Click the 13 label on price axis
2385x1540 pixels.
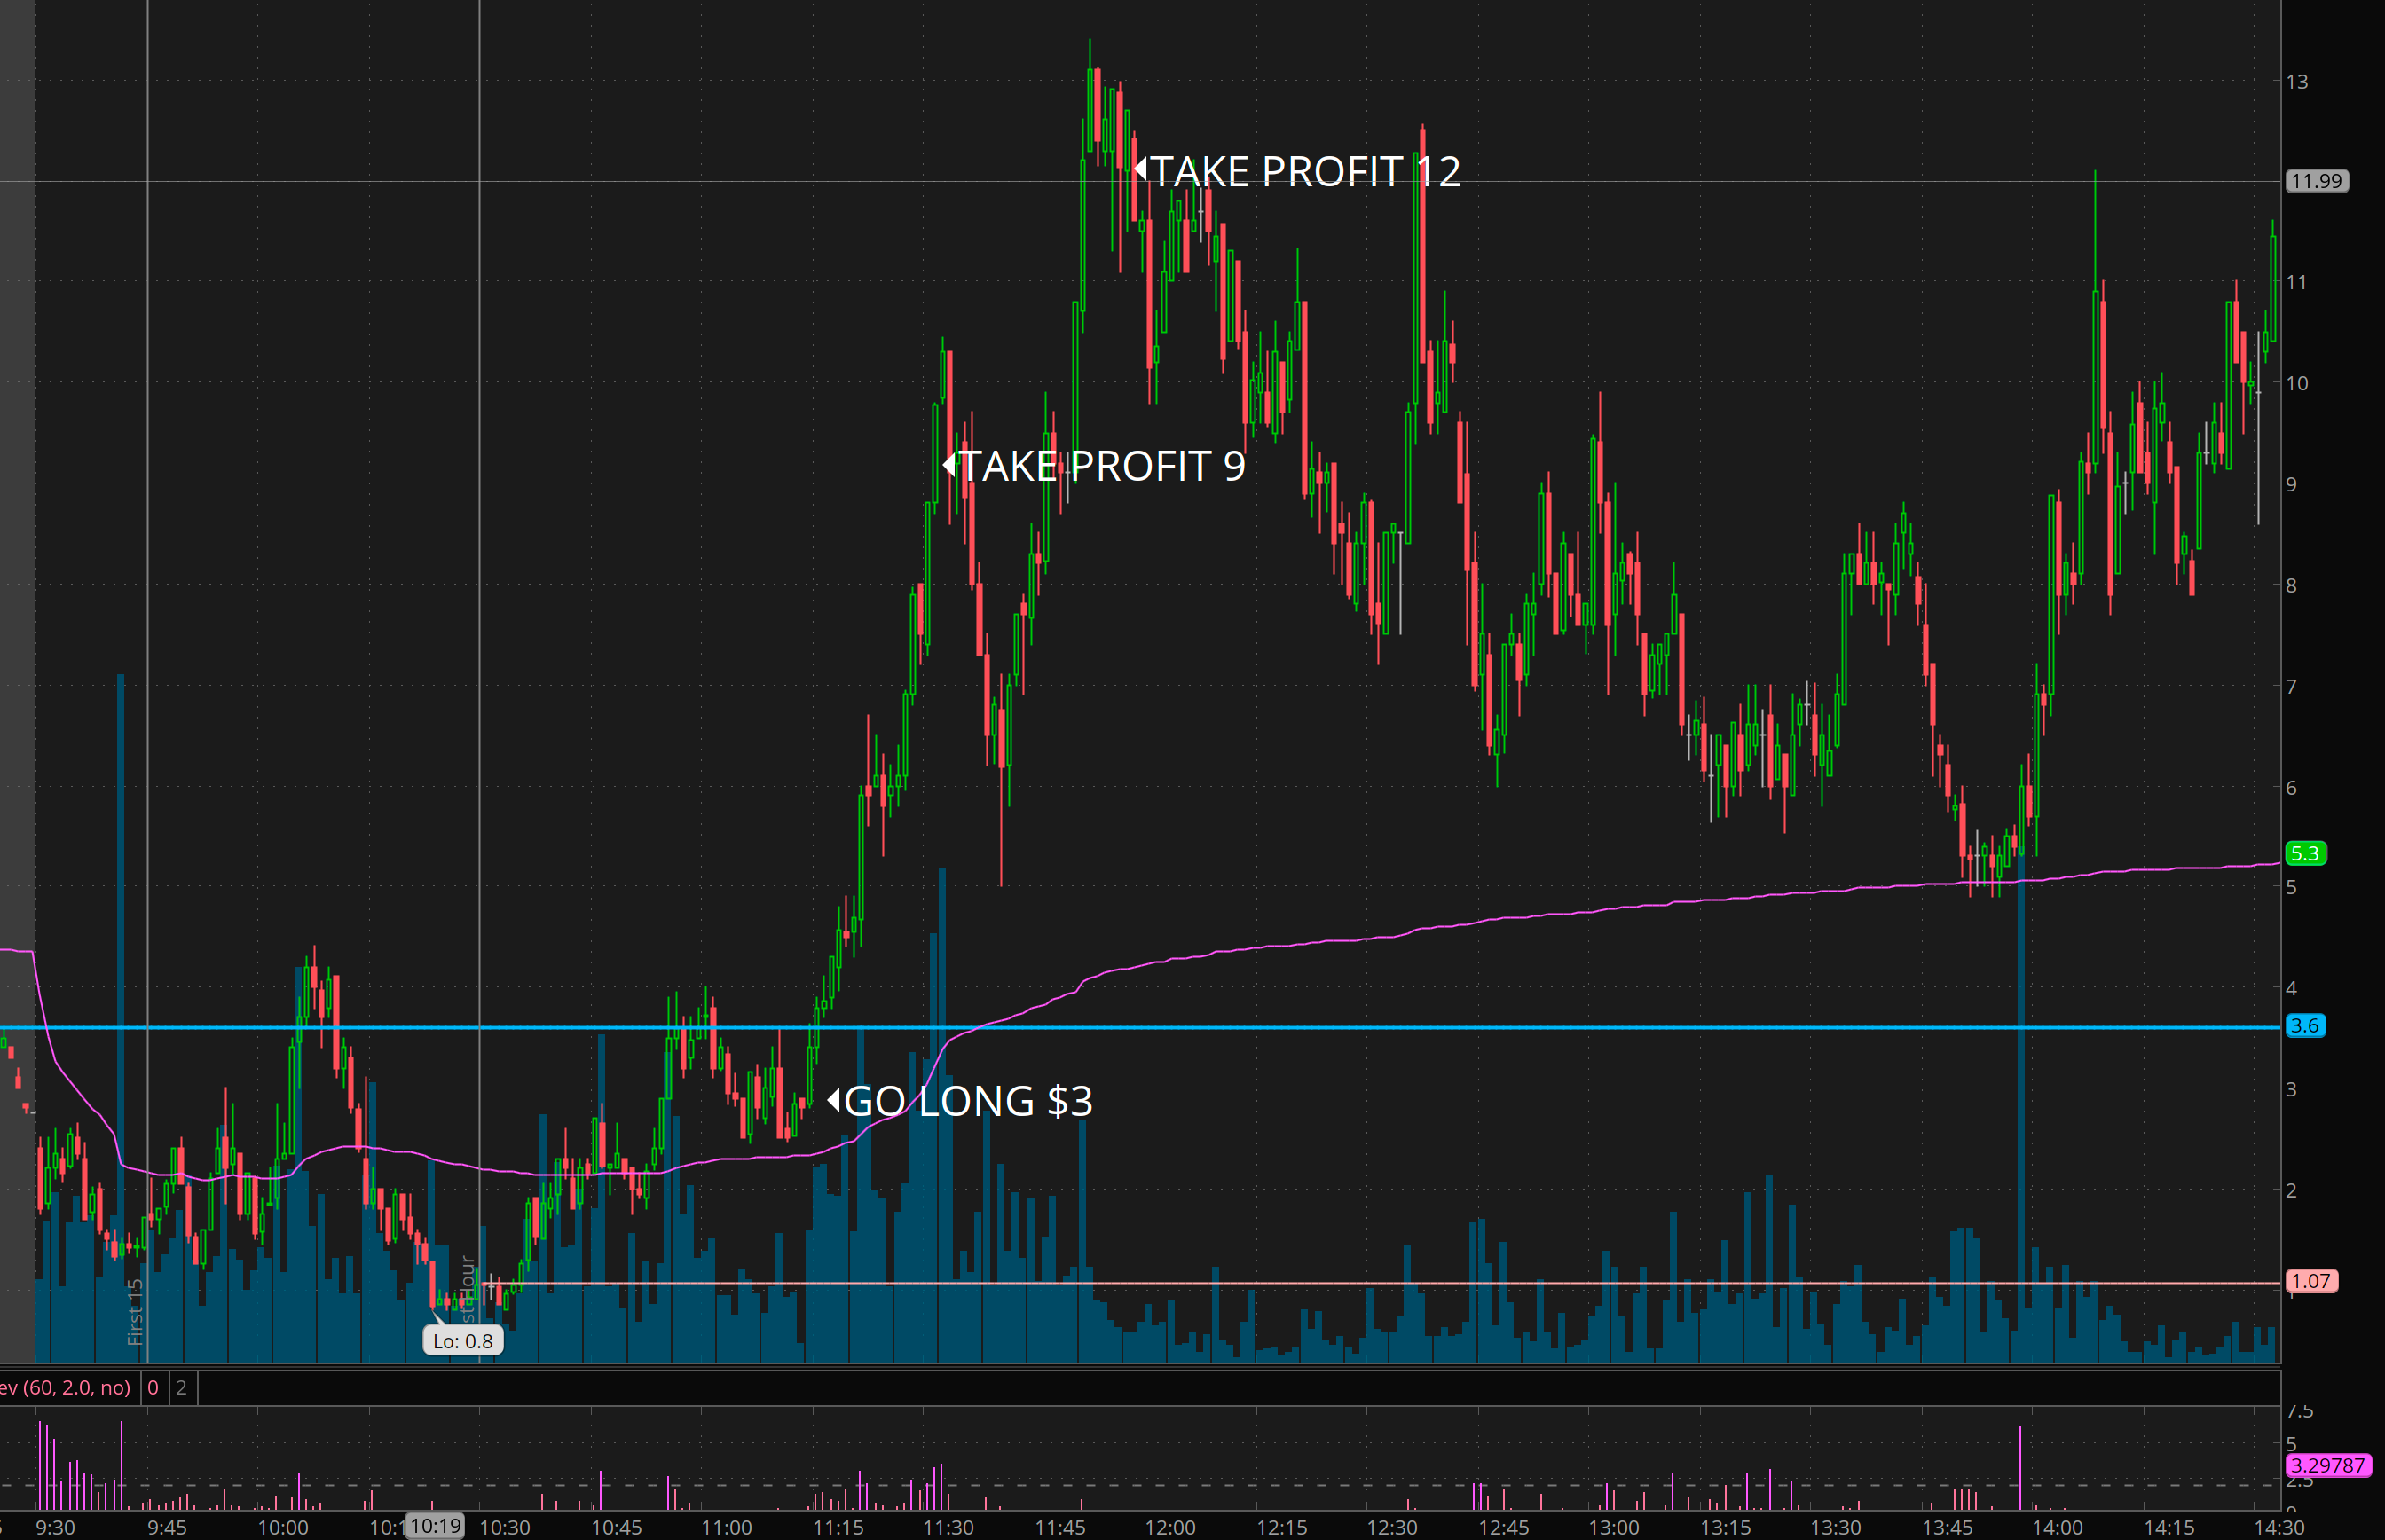pos(2297,82)
